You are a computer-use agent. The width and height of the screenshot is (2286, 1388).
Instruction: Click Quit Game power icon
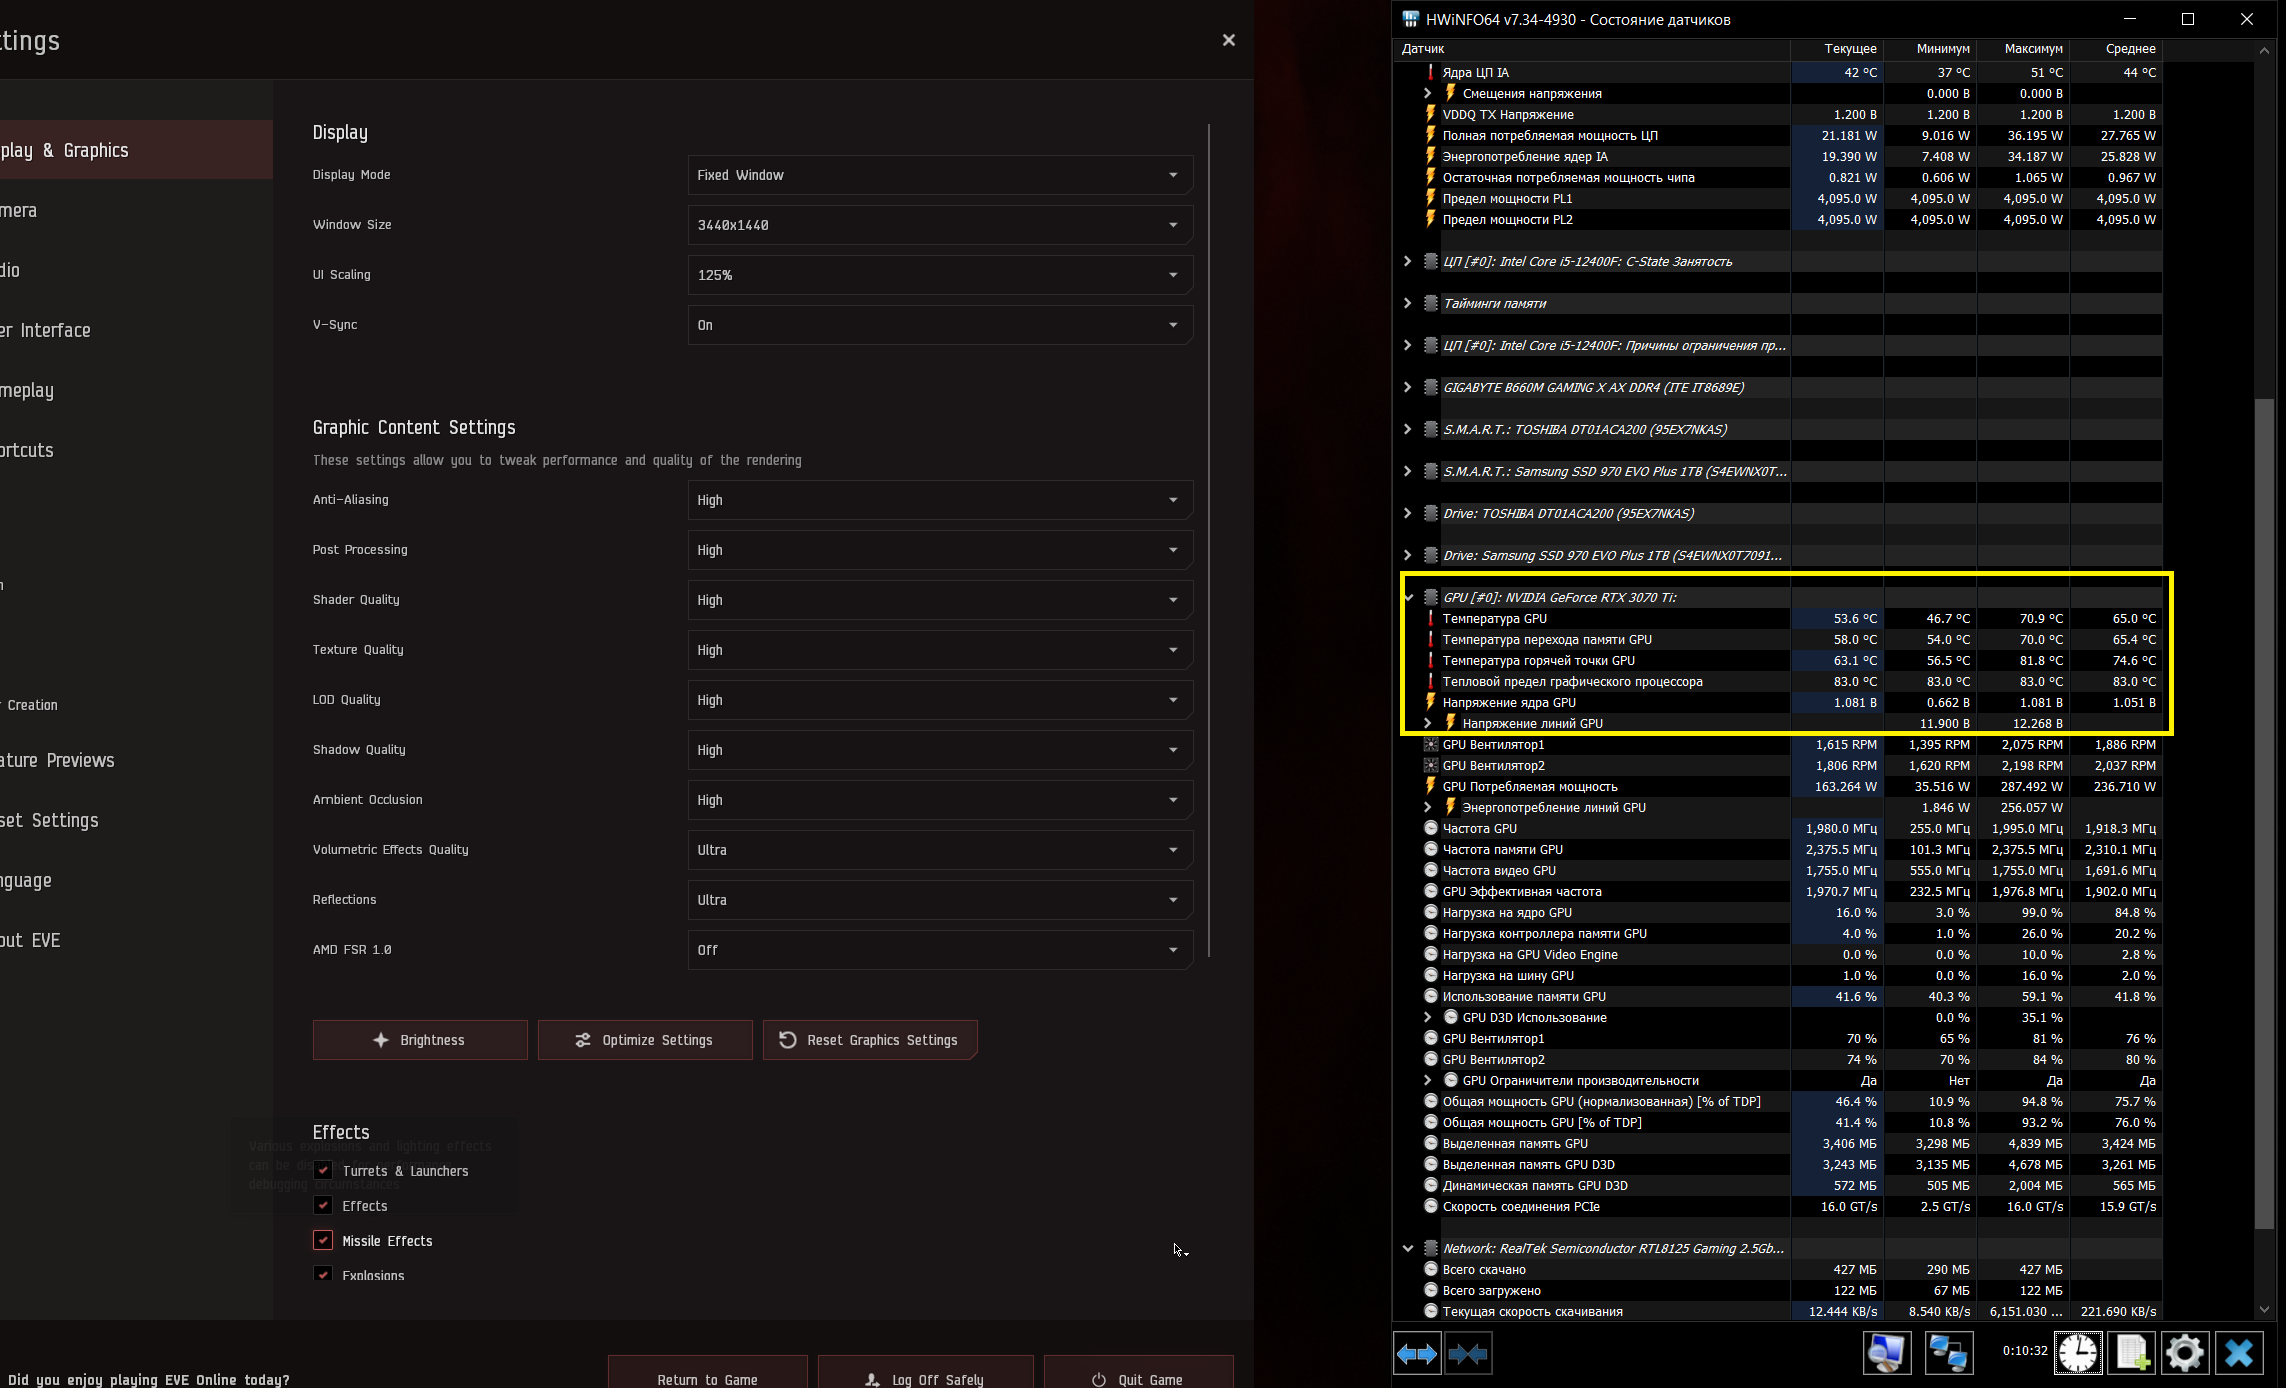(1099, 1380)
